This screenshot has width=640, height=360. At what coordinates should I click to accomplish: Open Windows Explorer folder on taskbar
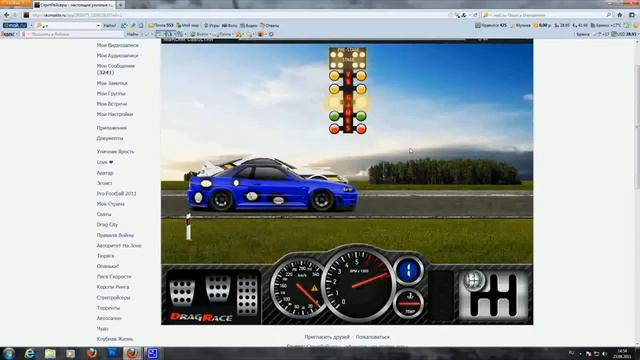(50, 353)
